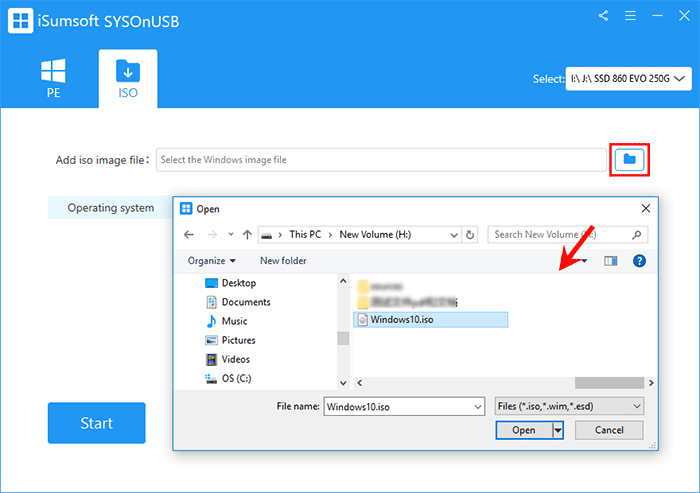The image size is (700, 493).
Task: Refresh the folder view
Action: point(470,235)
